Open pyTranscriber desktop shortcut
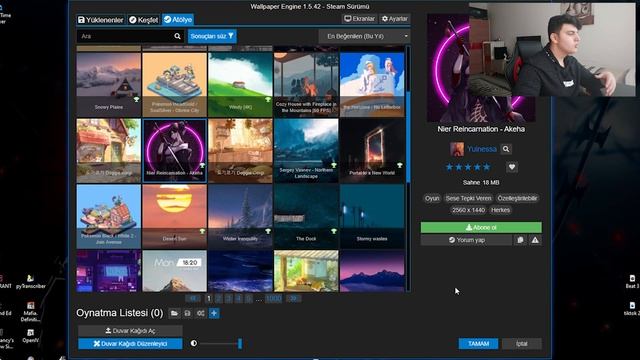 tap(31, 282)
